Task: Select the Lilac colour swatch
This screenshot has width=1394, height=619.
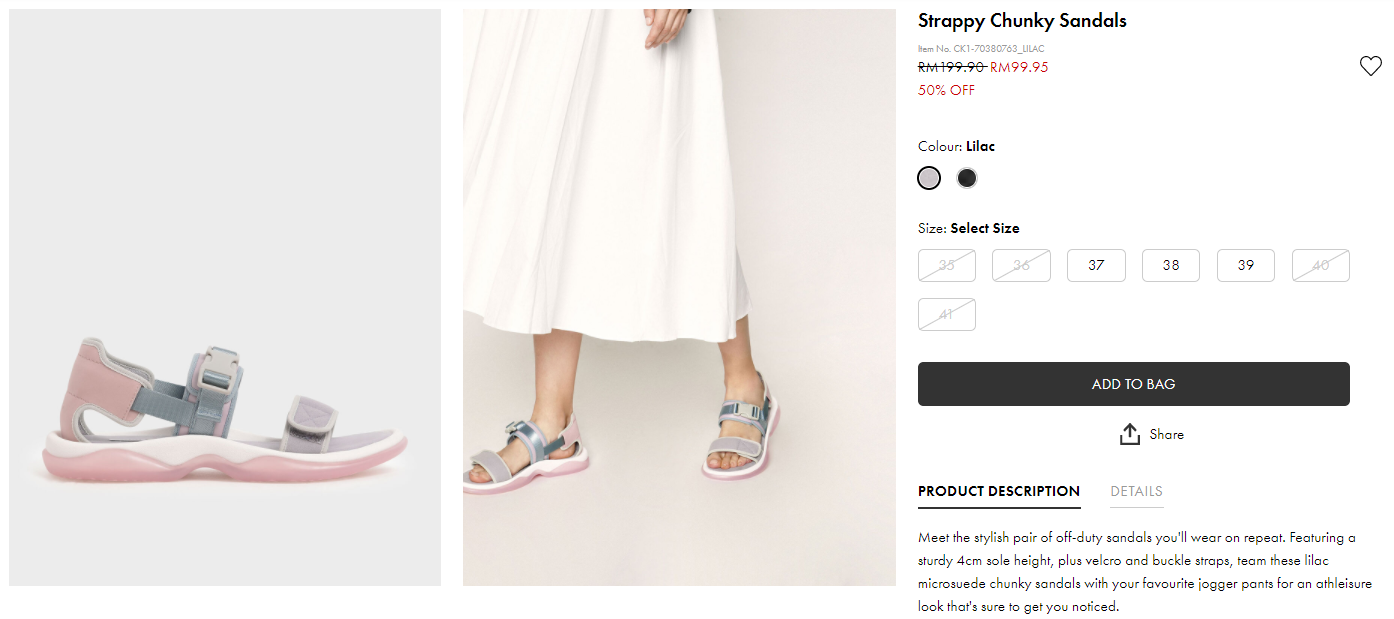Action: point(929,178)
